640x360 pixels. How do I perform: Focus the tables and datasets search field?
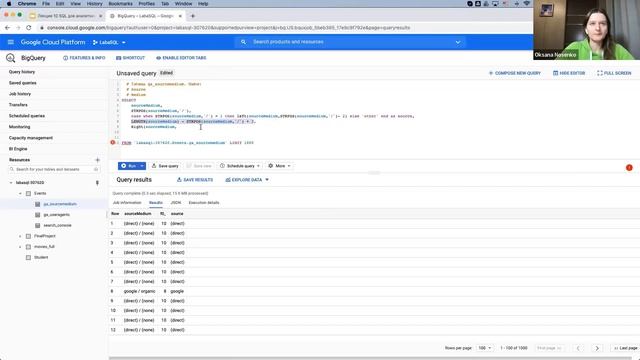tap(54, 169)
